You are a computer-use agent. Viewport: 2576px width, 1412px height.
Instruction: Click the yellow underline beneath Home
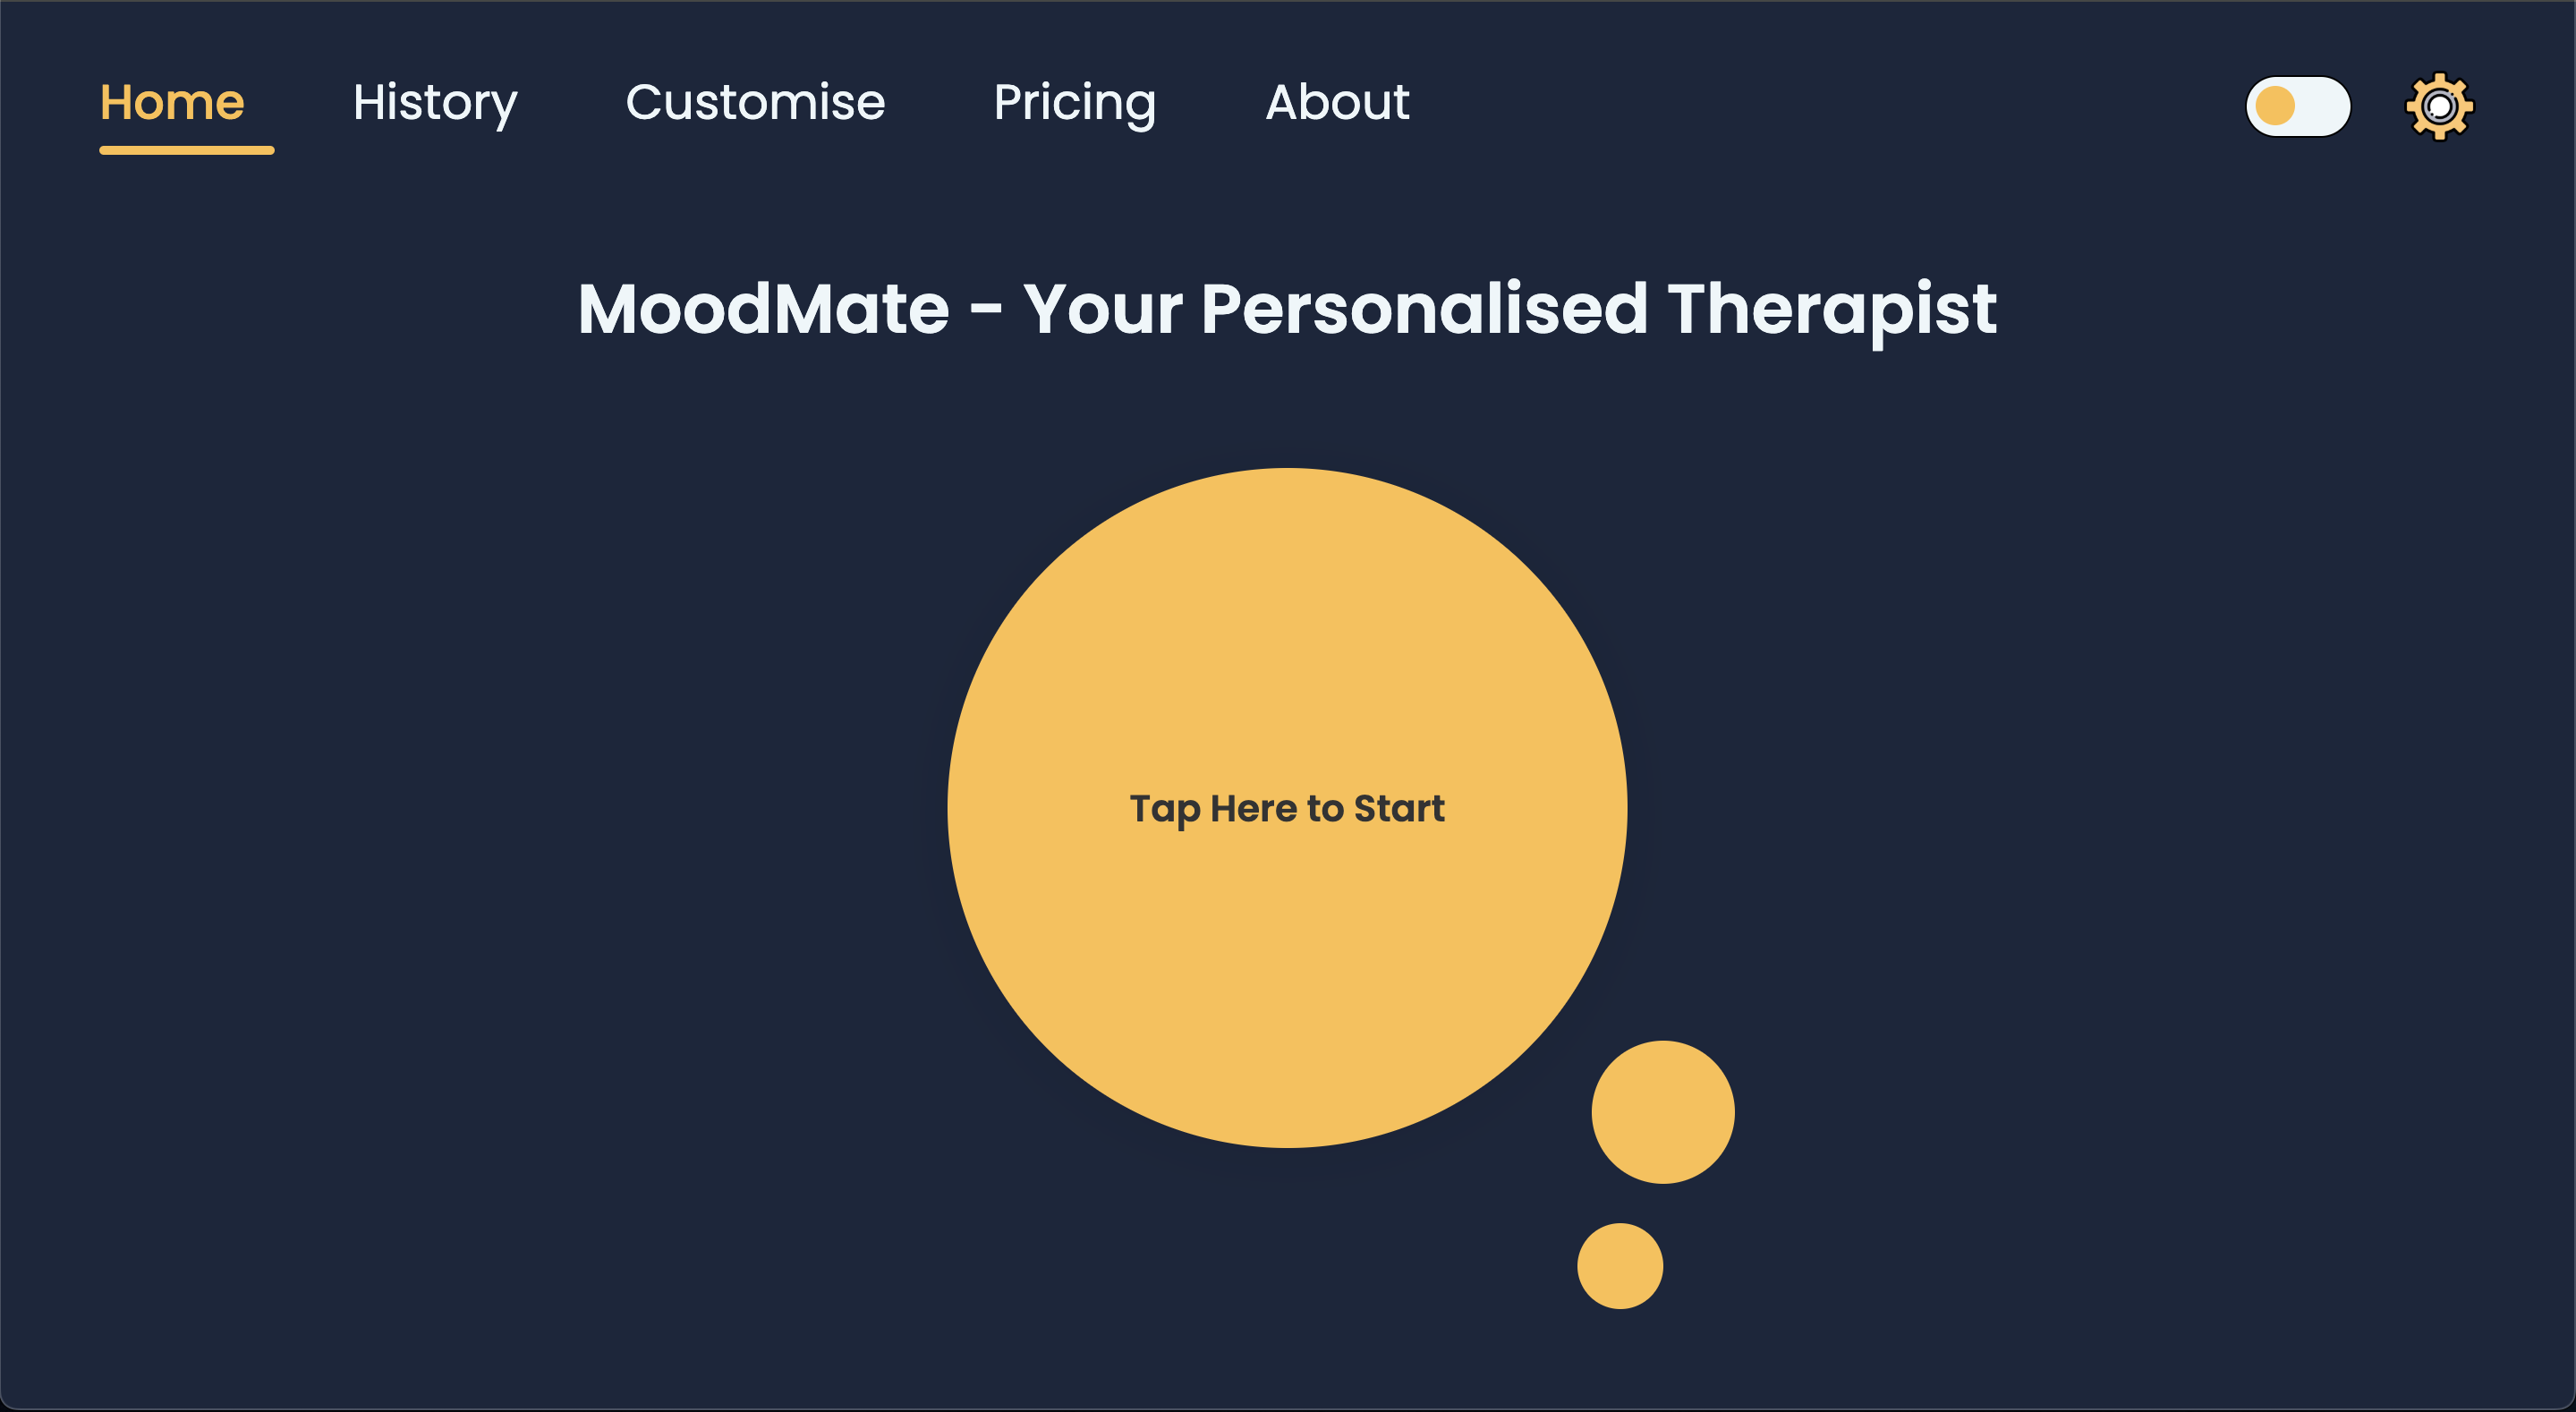coord(186,150)
